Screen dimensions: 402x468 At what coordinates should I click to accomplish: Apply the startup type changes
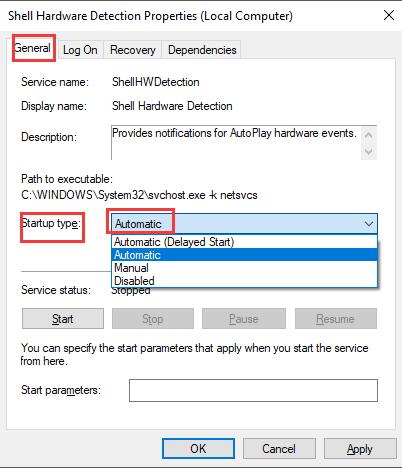pyautogui.click(x=360, y=449)
